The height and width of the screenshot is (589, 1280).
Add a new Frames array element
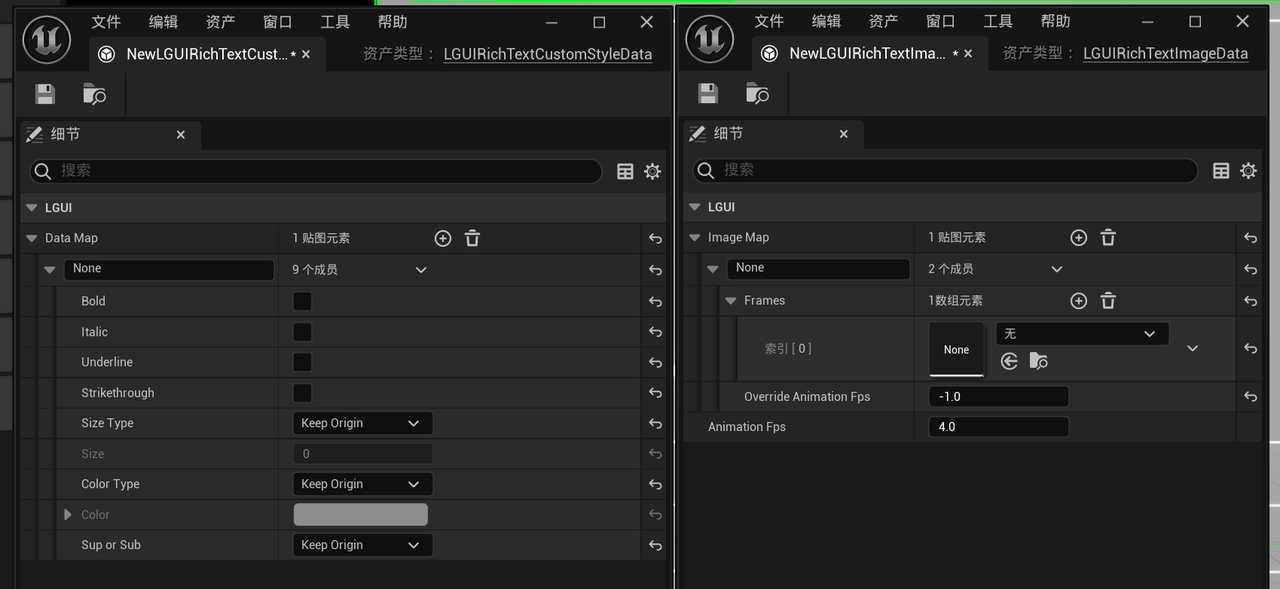point(1078,300)
